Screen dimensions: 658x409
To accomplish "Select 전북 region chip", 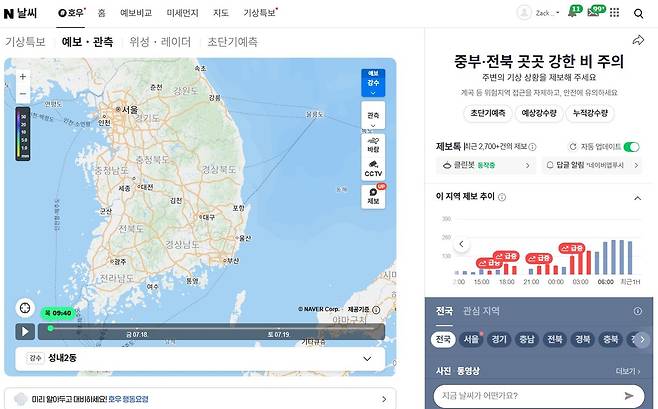I will point(555,339).
